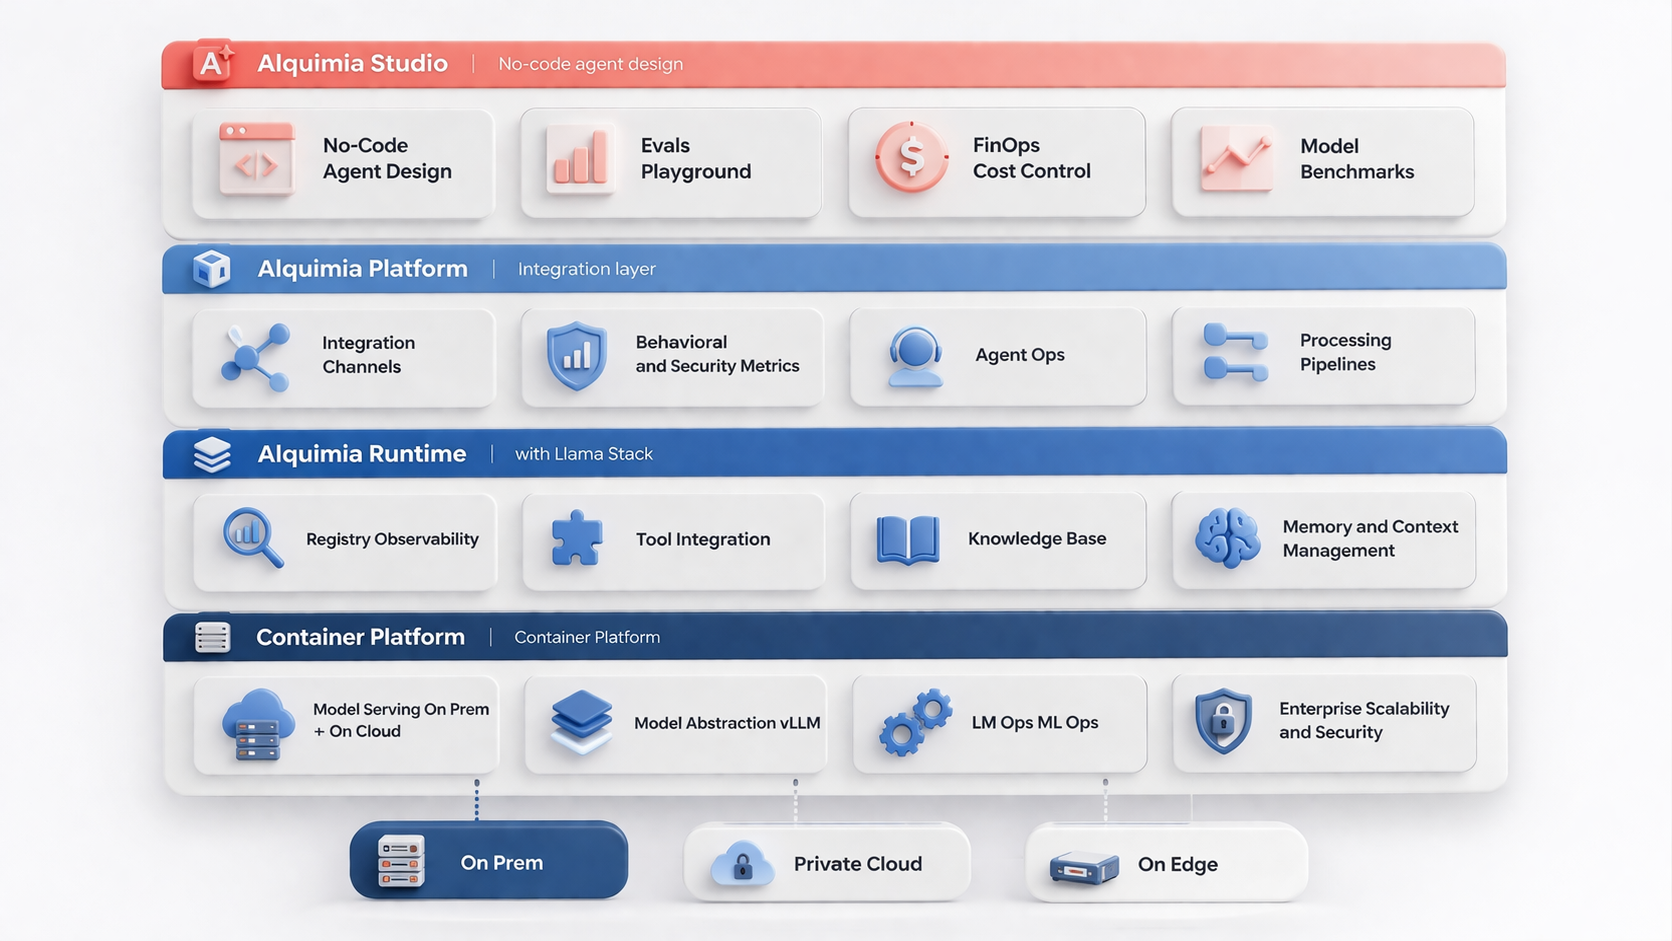This screenshot has height=941, width=1672.
Task: Click the LM Ops ML Ops gears icon
Action: tap(915, 722)
